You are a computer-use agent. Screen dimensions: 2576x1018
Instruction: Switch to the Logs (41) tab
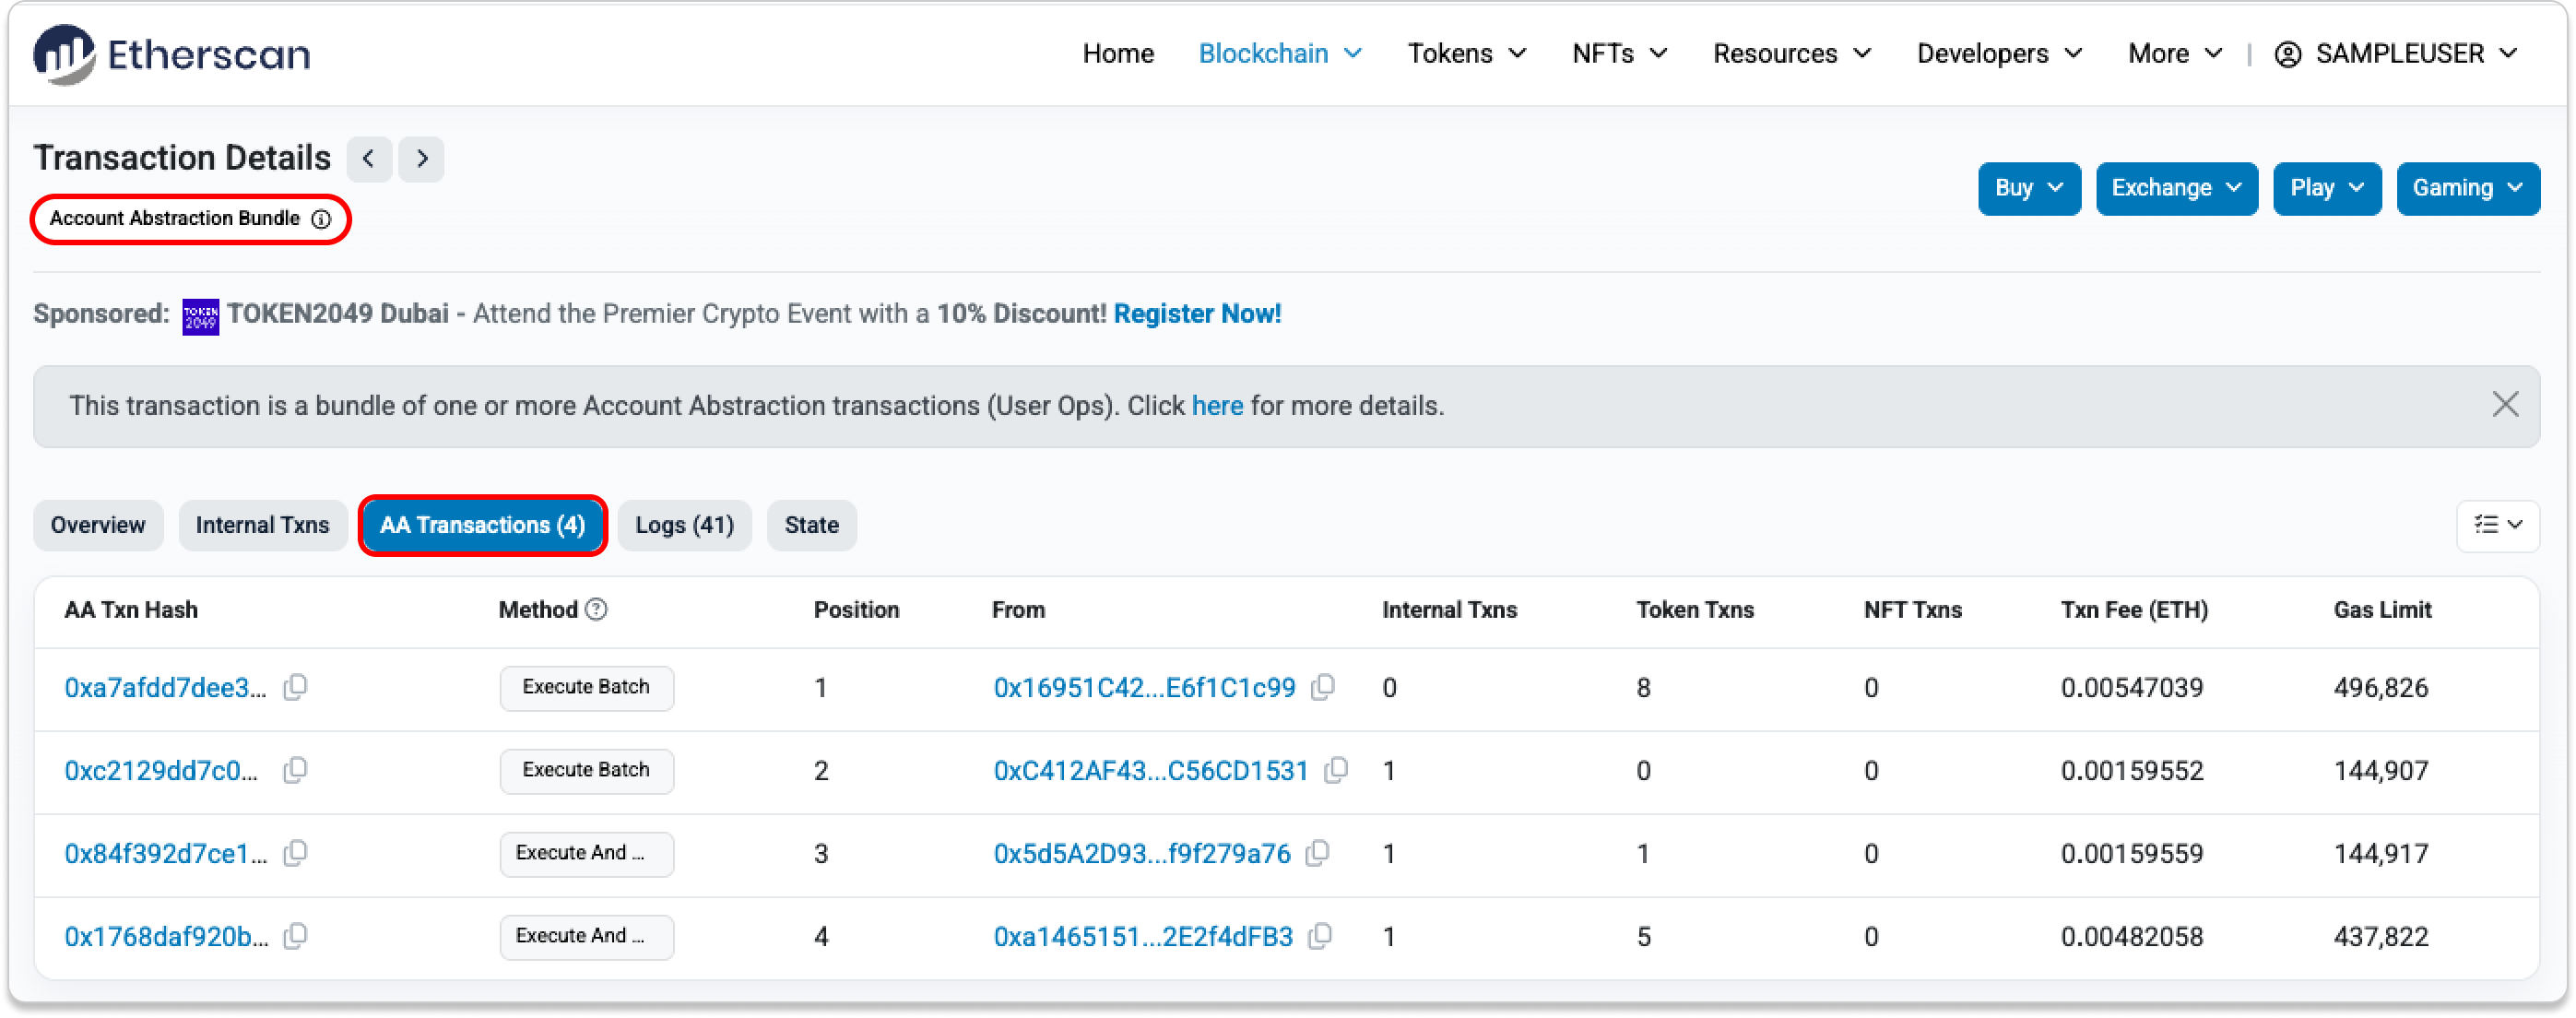(x=684, y=525)
